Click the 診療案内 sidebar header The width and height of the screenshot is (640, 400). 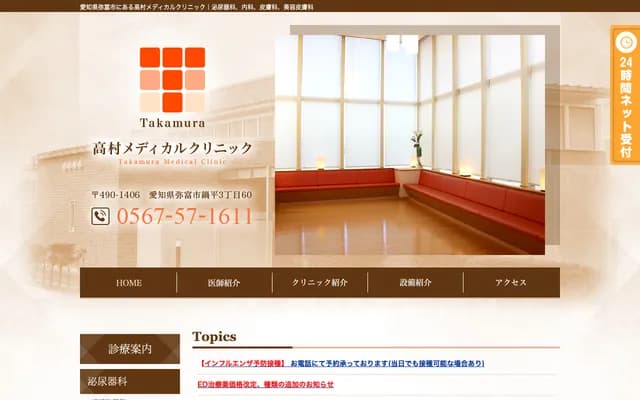point(130,349)
